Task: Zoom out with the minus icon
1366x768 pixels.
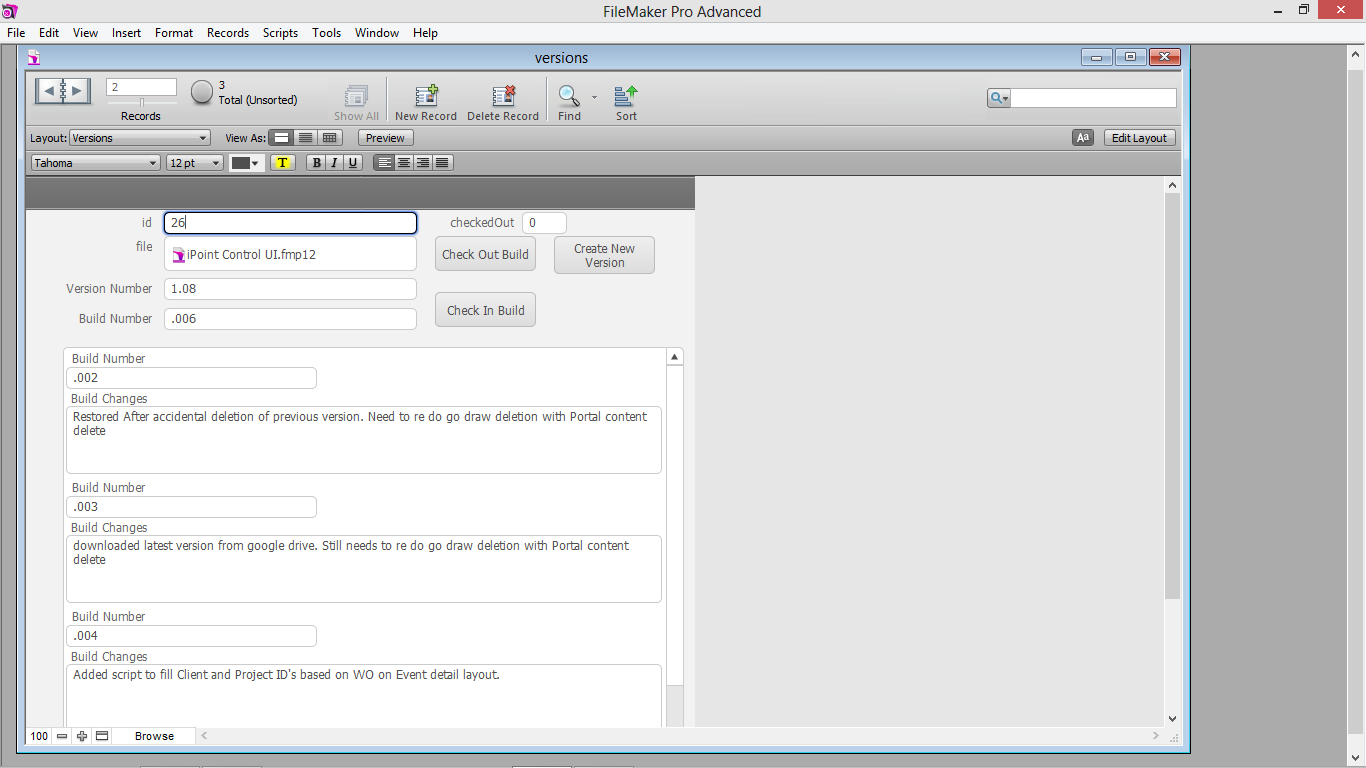Action: pos(62,736)
